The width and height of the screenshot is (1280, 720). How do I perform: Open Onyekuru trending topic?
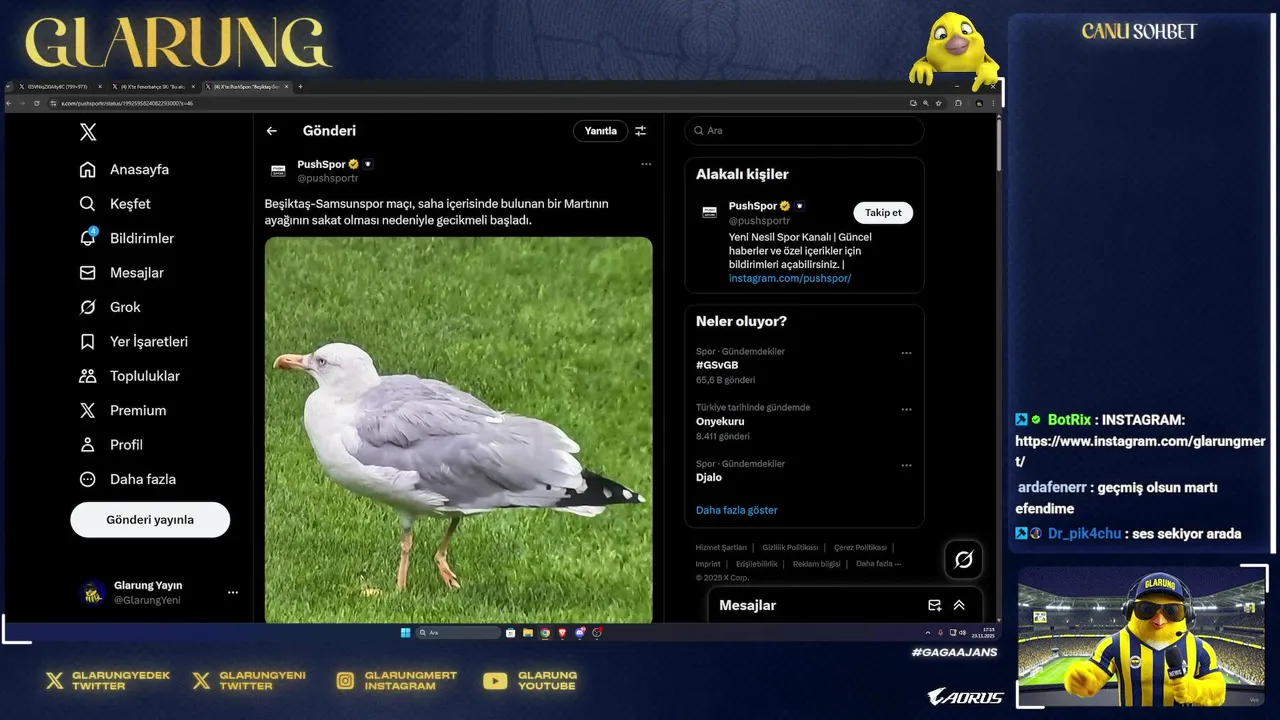[x=720, y=421]
